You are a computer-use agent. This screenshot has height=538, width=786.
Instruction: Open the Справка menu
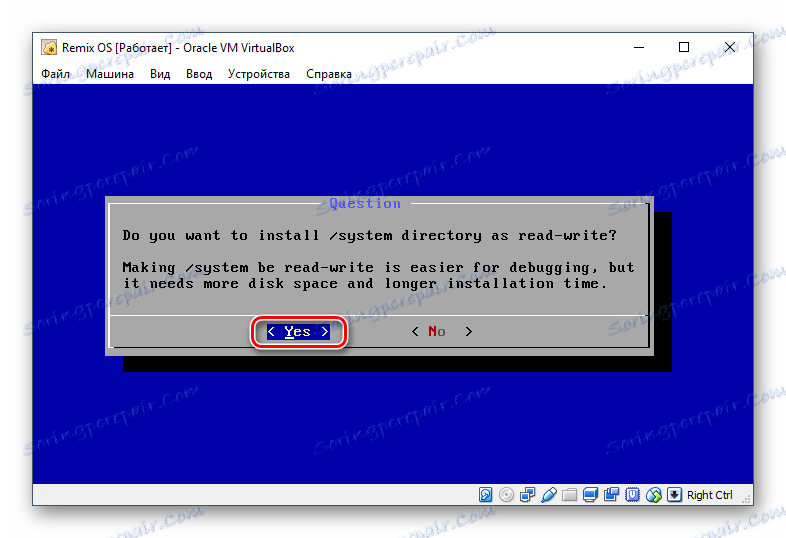click(329, 74)
